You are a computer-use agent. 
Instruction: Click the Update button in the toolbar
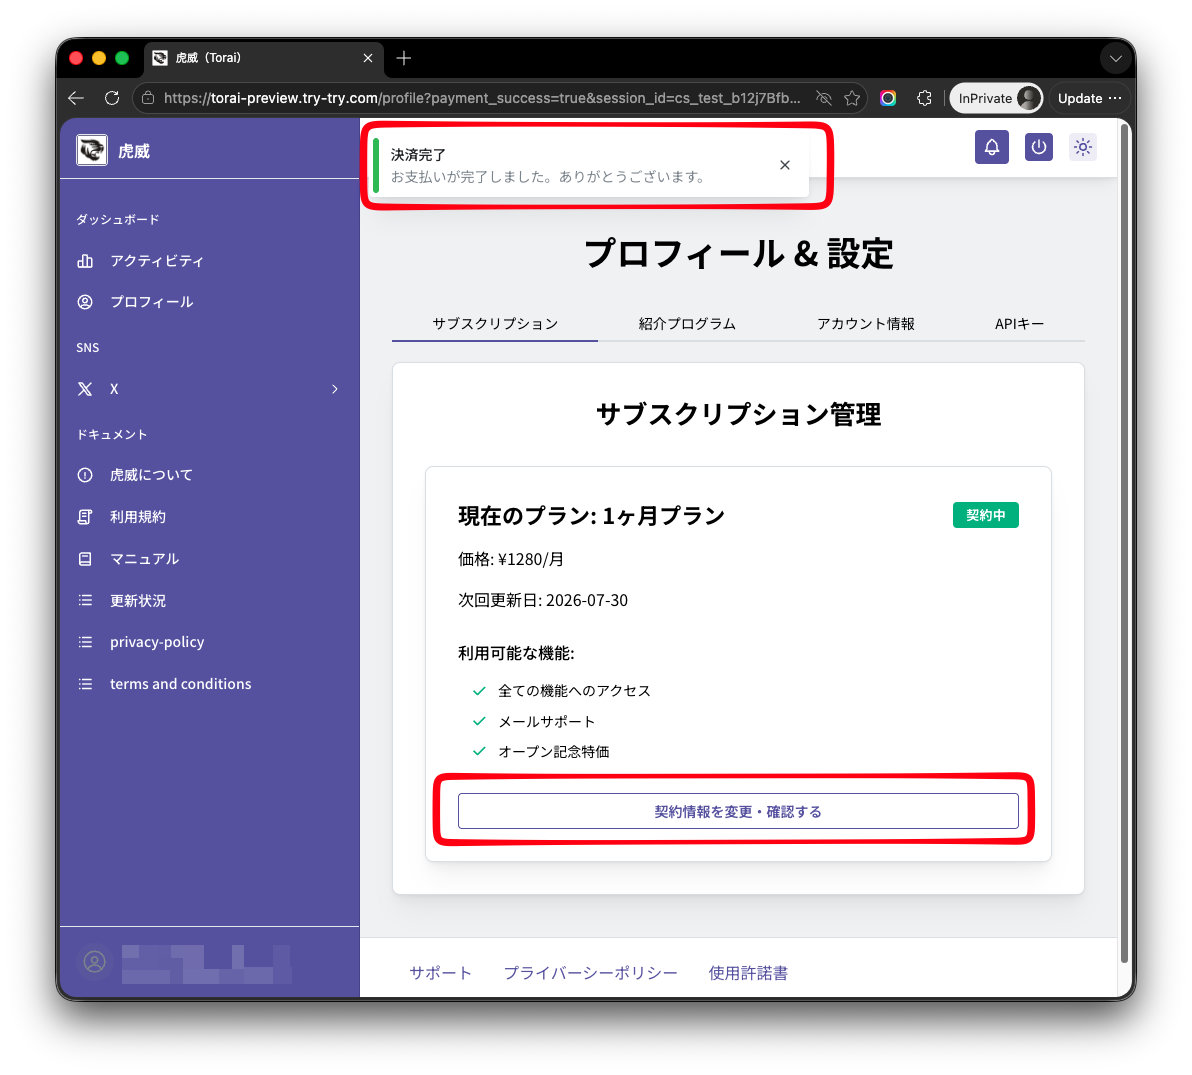click(1079, 98)
